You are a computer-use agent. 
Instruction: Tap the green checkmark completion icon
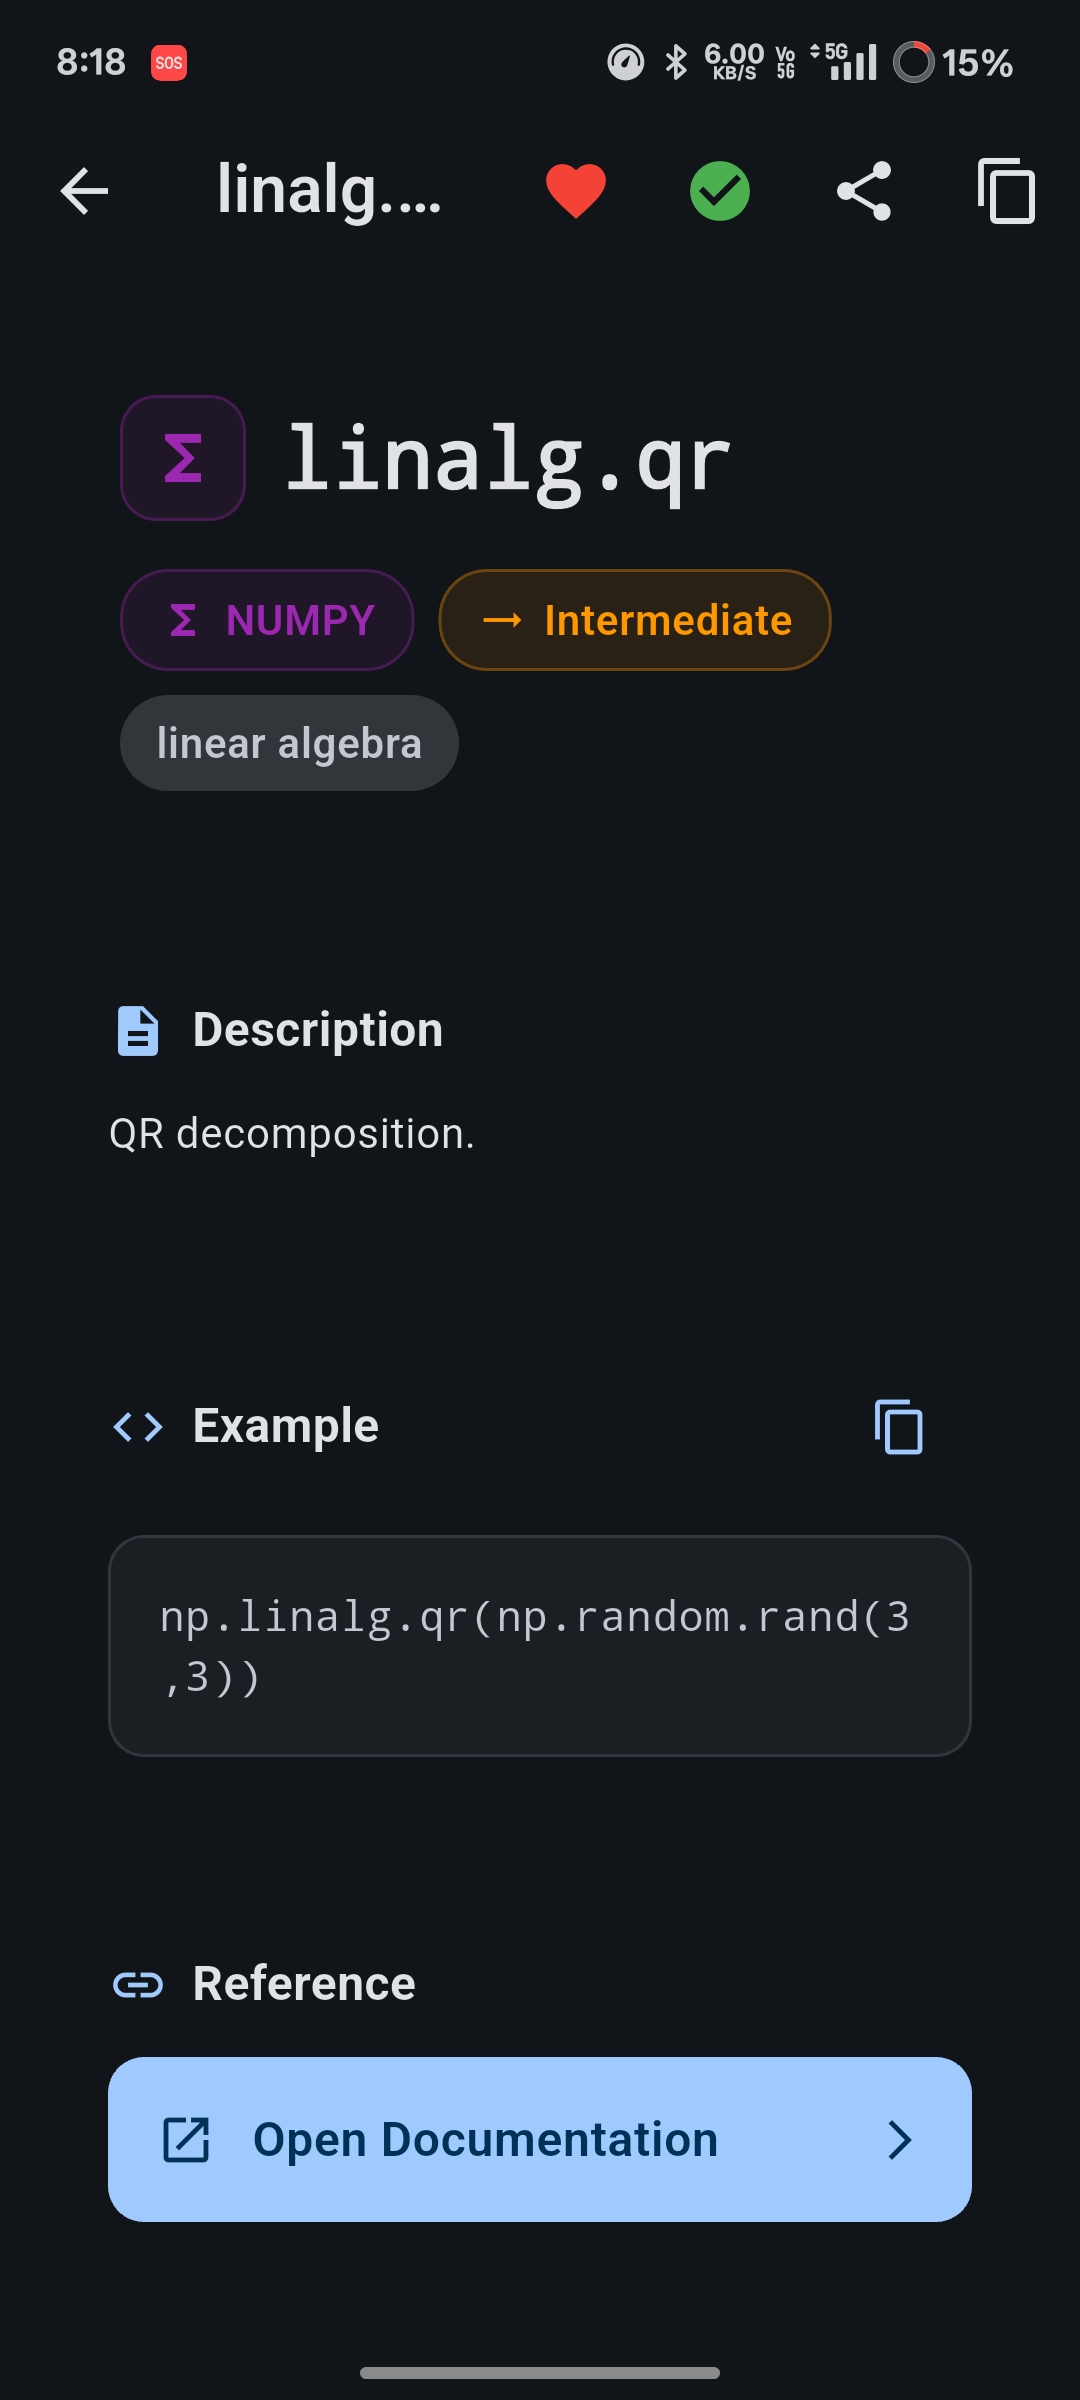[x=719, y=191]
